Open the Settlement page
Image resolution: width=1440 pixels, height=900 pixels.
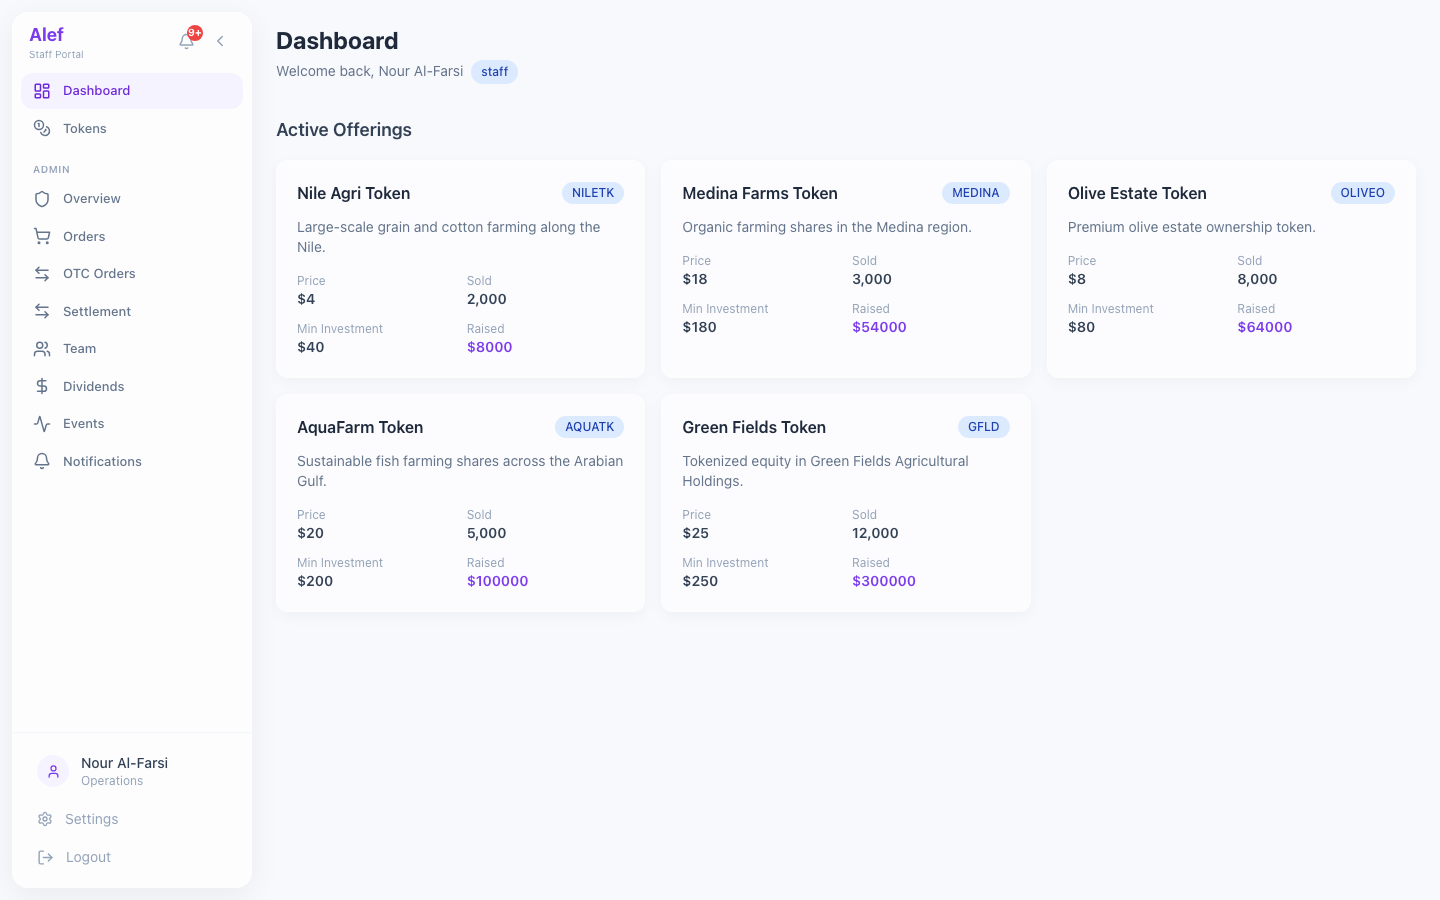pos(96,311)
